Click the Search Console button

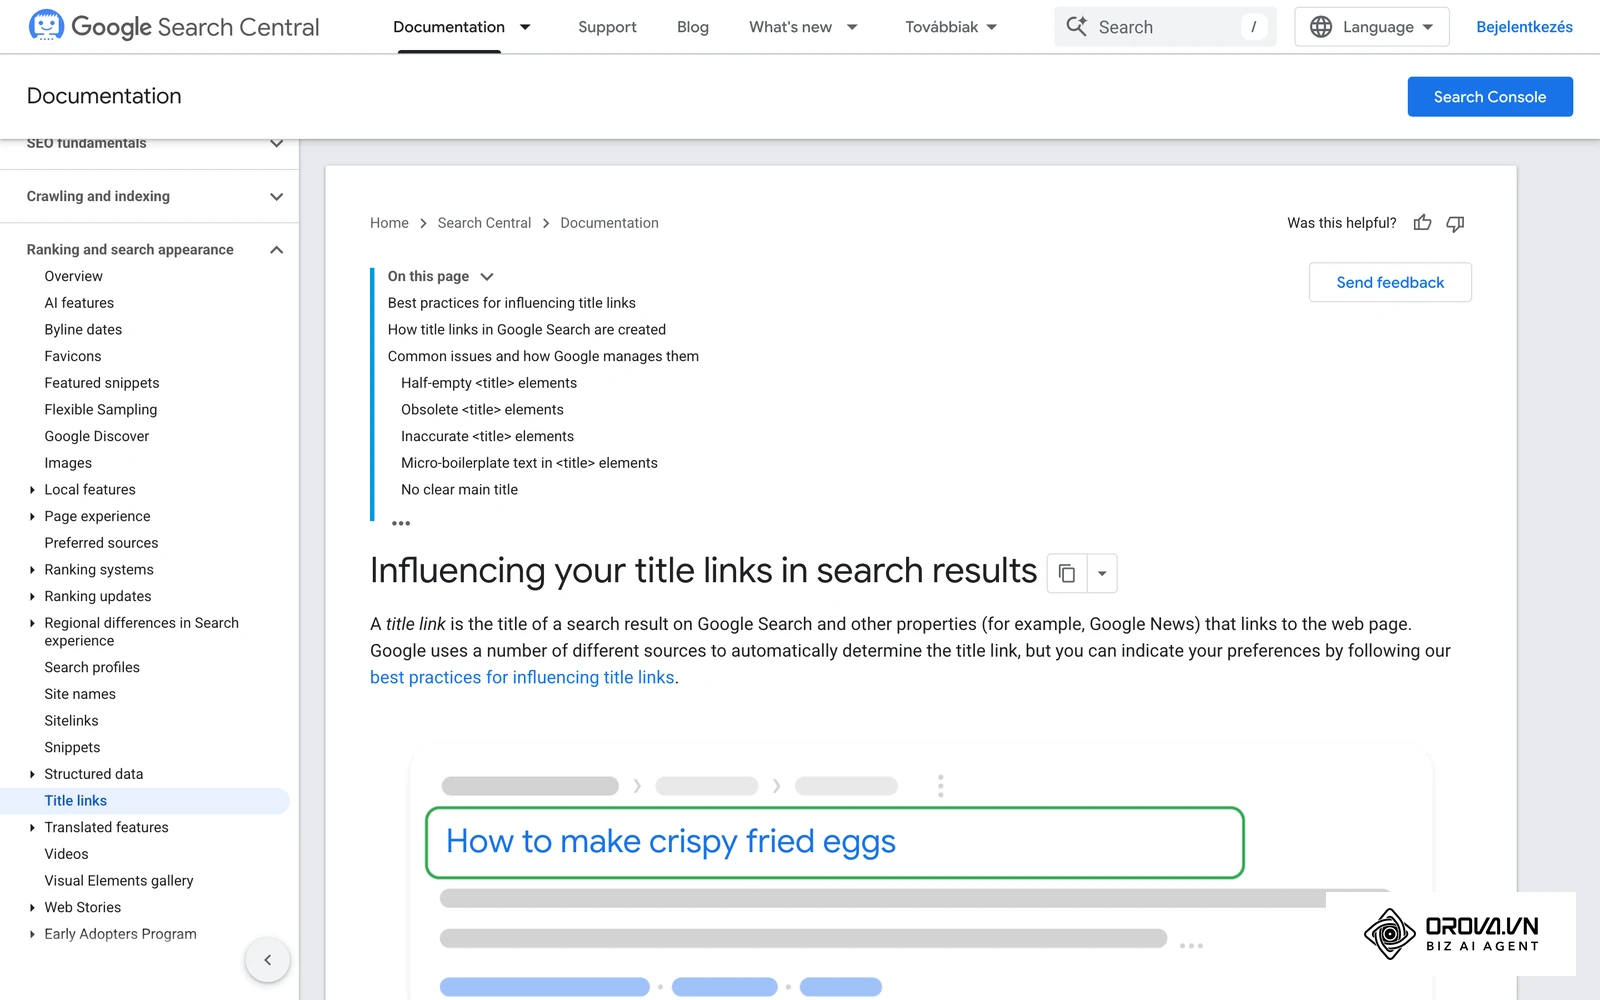tap(1490, 97)
